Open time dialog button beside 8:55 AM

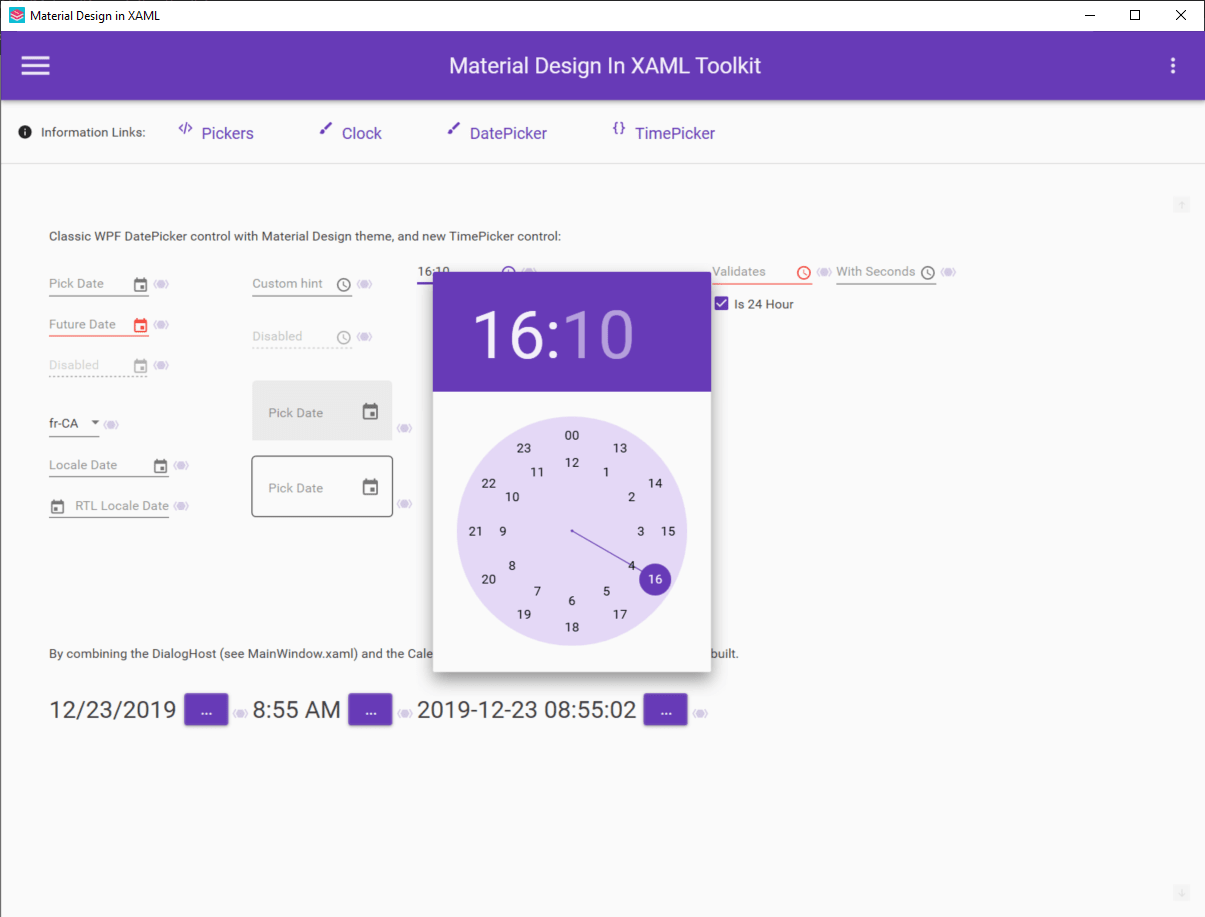(x=370, y=709)
